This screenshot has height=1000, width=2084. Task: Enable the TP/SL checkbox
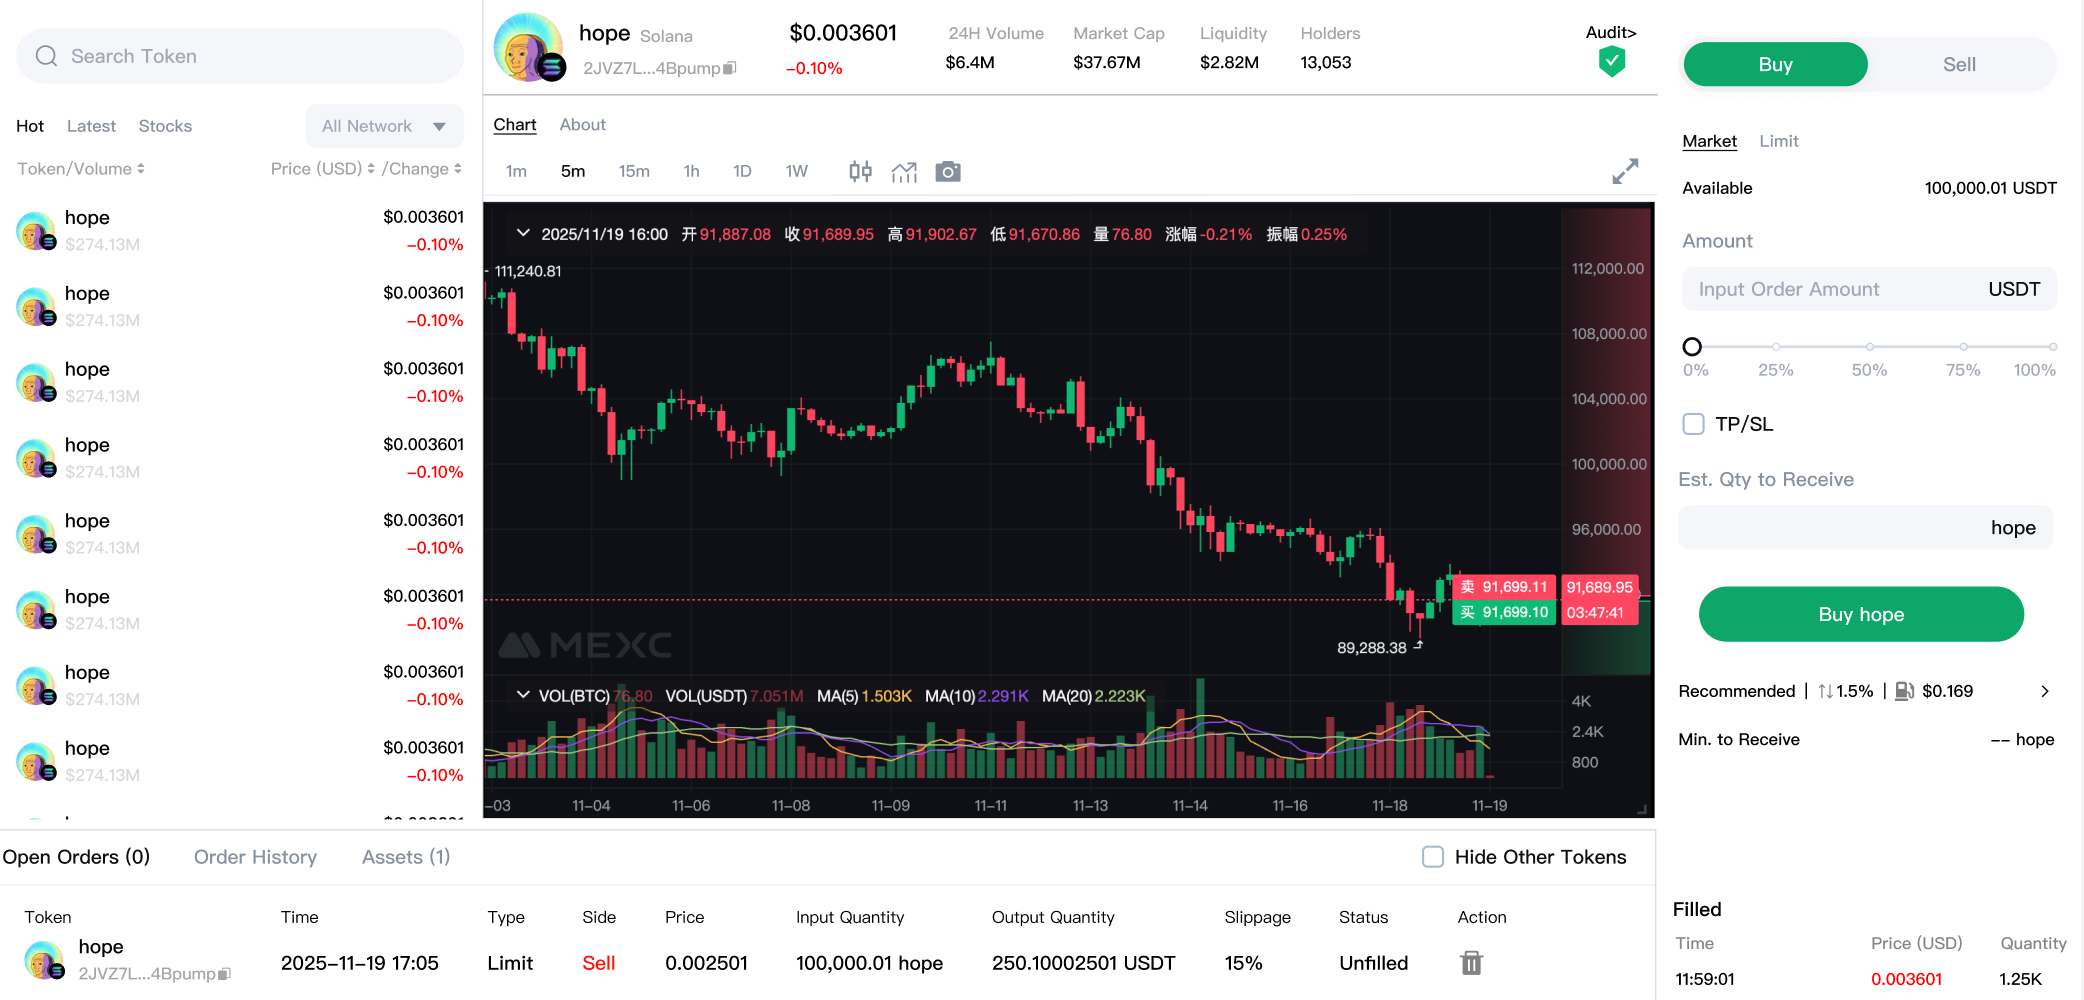point(1693,424)
